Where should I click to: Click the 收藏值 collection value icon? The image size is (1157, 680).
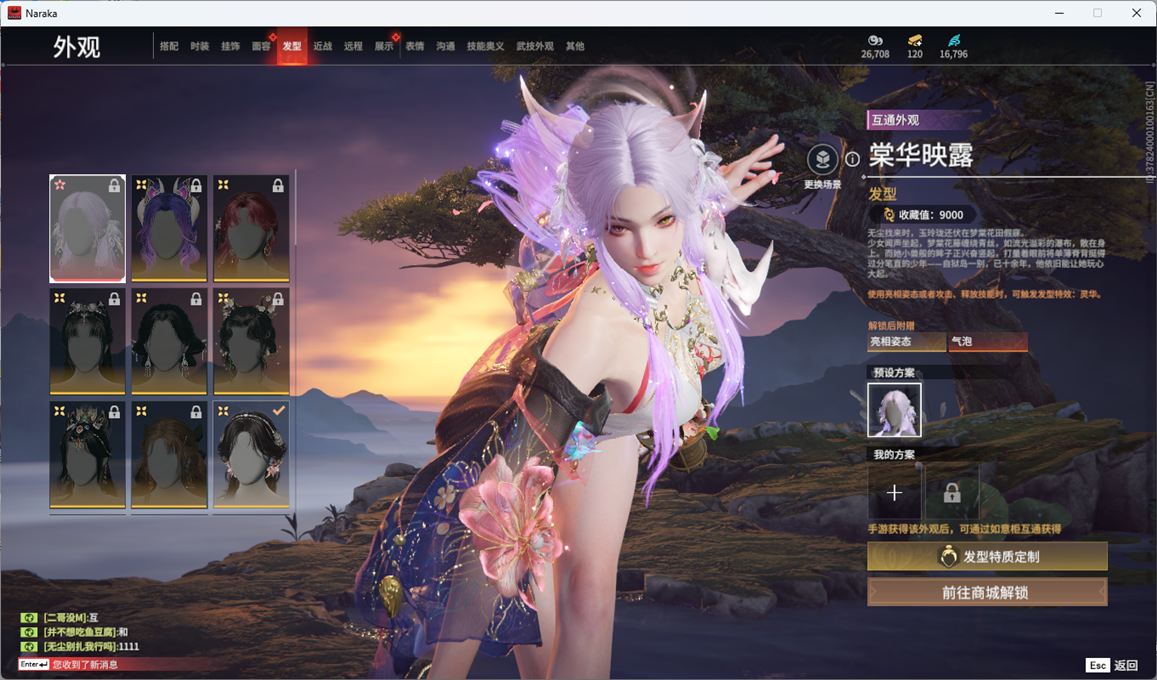coord(889,215)
